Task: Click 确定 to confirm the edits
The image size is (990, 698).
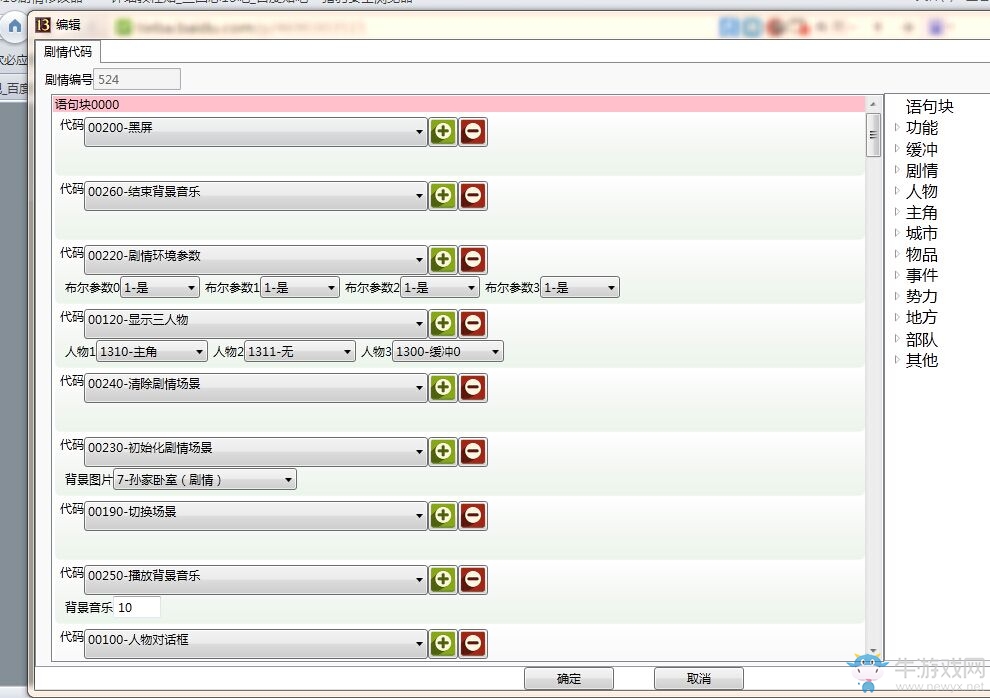Action: click(x=568, y=677)
